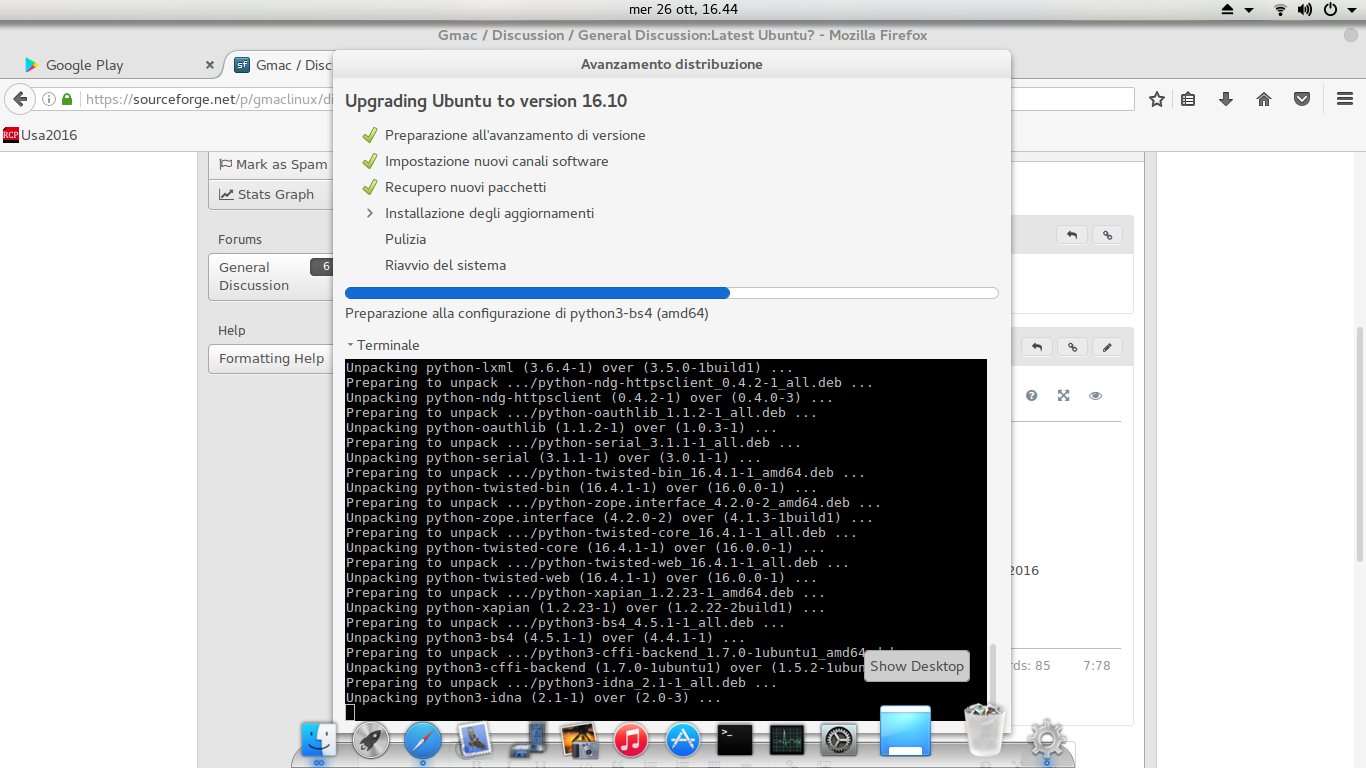Click reply arrow button on second post
Viewport: 1366px width, 768px height.
click(x=1037, y=347)
